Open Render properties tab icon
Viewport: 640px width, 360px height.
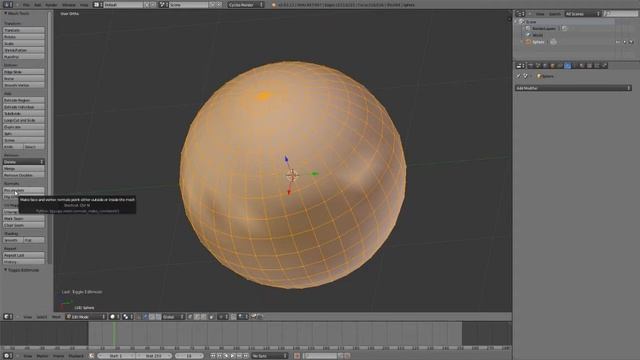coord(531,66)
